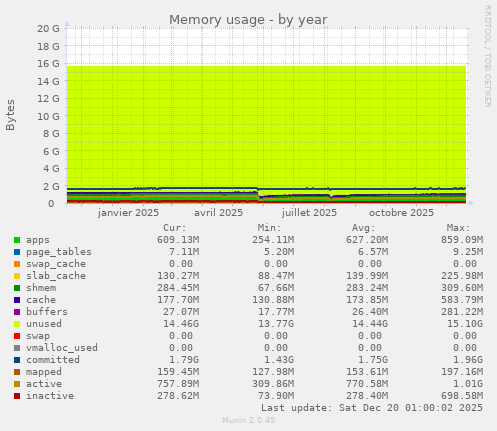497x431 pixels.
Task: Click apps current value 609.13M
Action: click(178, 240)
